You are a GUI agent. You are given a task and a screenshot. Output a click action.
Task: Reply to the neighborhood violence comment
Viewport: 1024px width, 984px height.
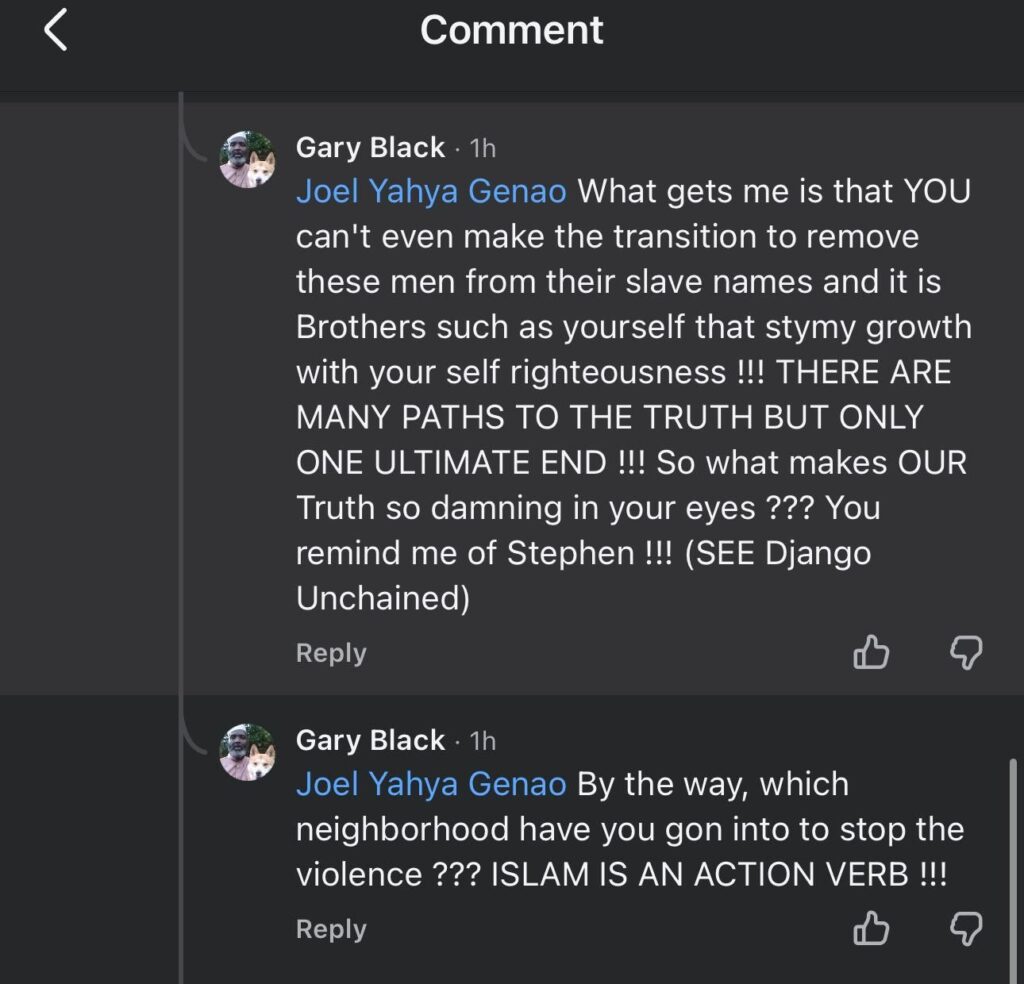[x=331, y=929]
